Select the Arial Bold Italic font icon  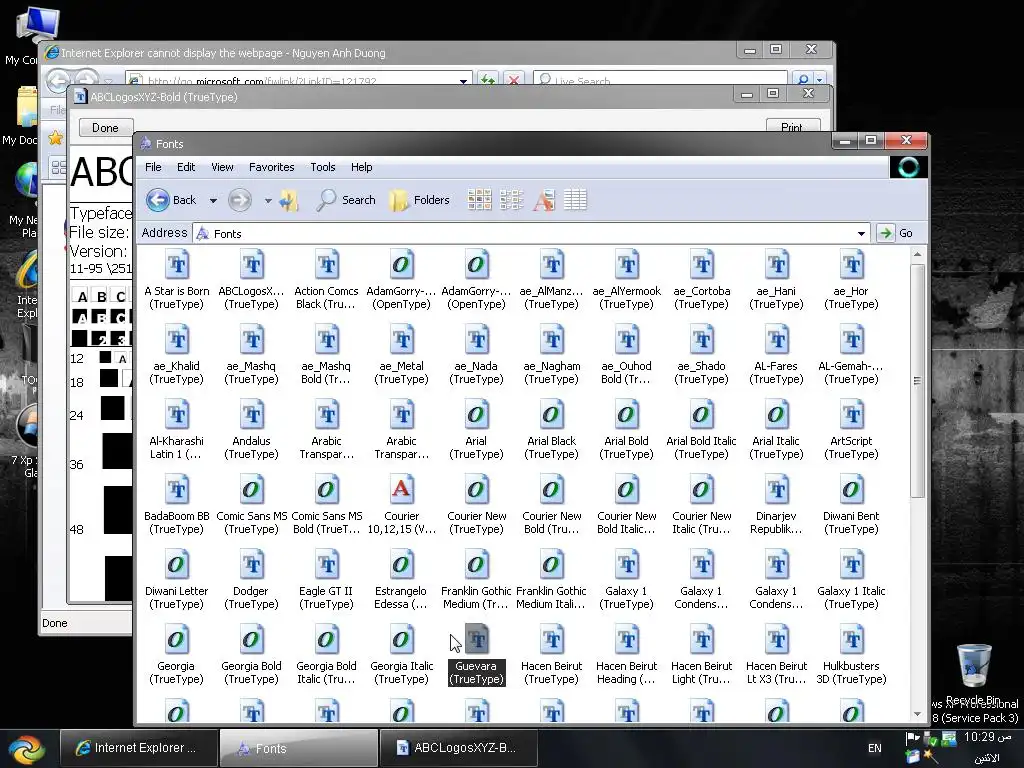(702, 415)
